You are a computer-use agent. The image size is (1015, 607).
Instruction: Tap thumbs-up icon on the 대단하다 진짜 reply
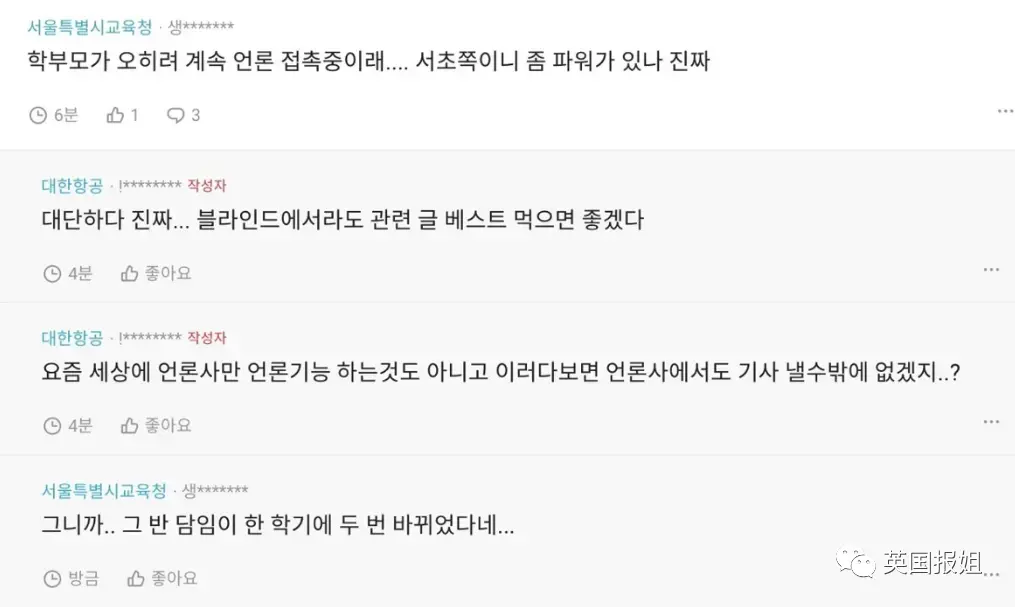pyautogui.click(x=129, y=273)
